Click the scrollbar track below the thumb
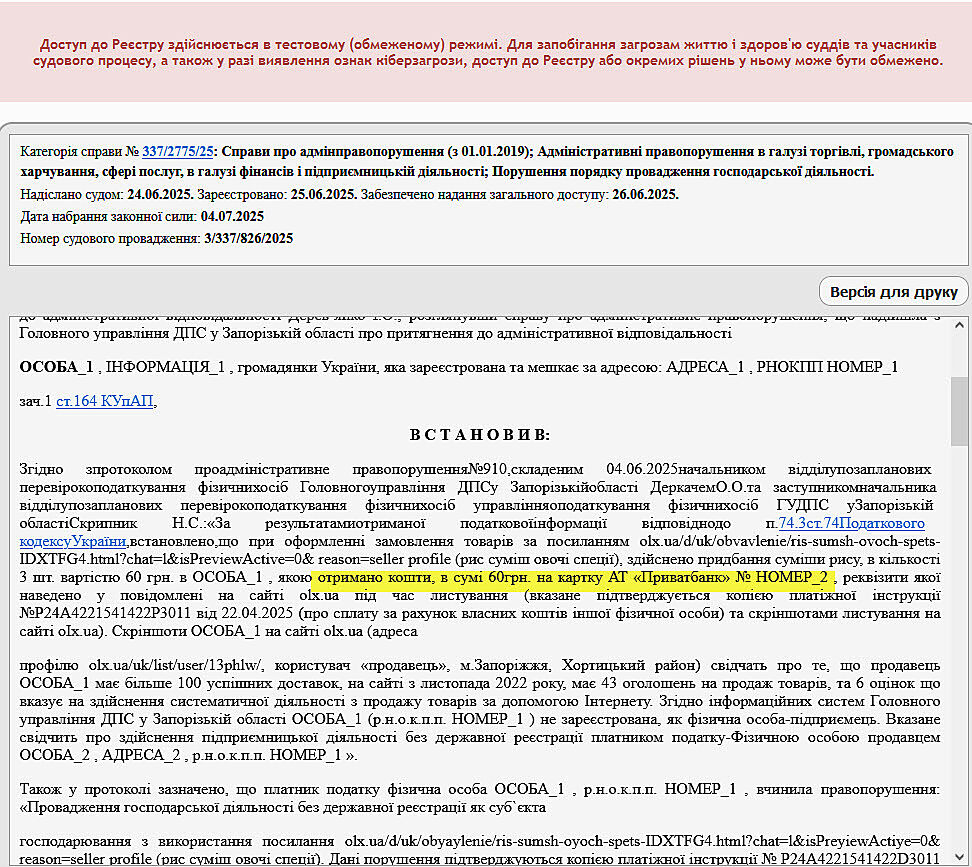This screenshot has width=972, height=867. tap(959, 650)
